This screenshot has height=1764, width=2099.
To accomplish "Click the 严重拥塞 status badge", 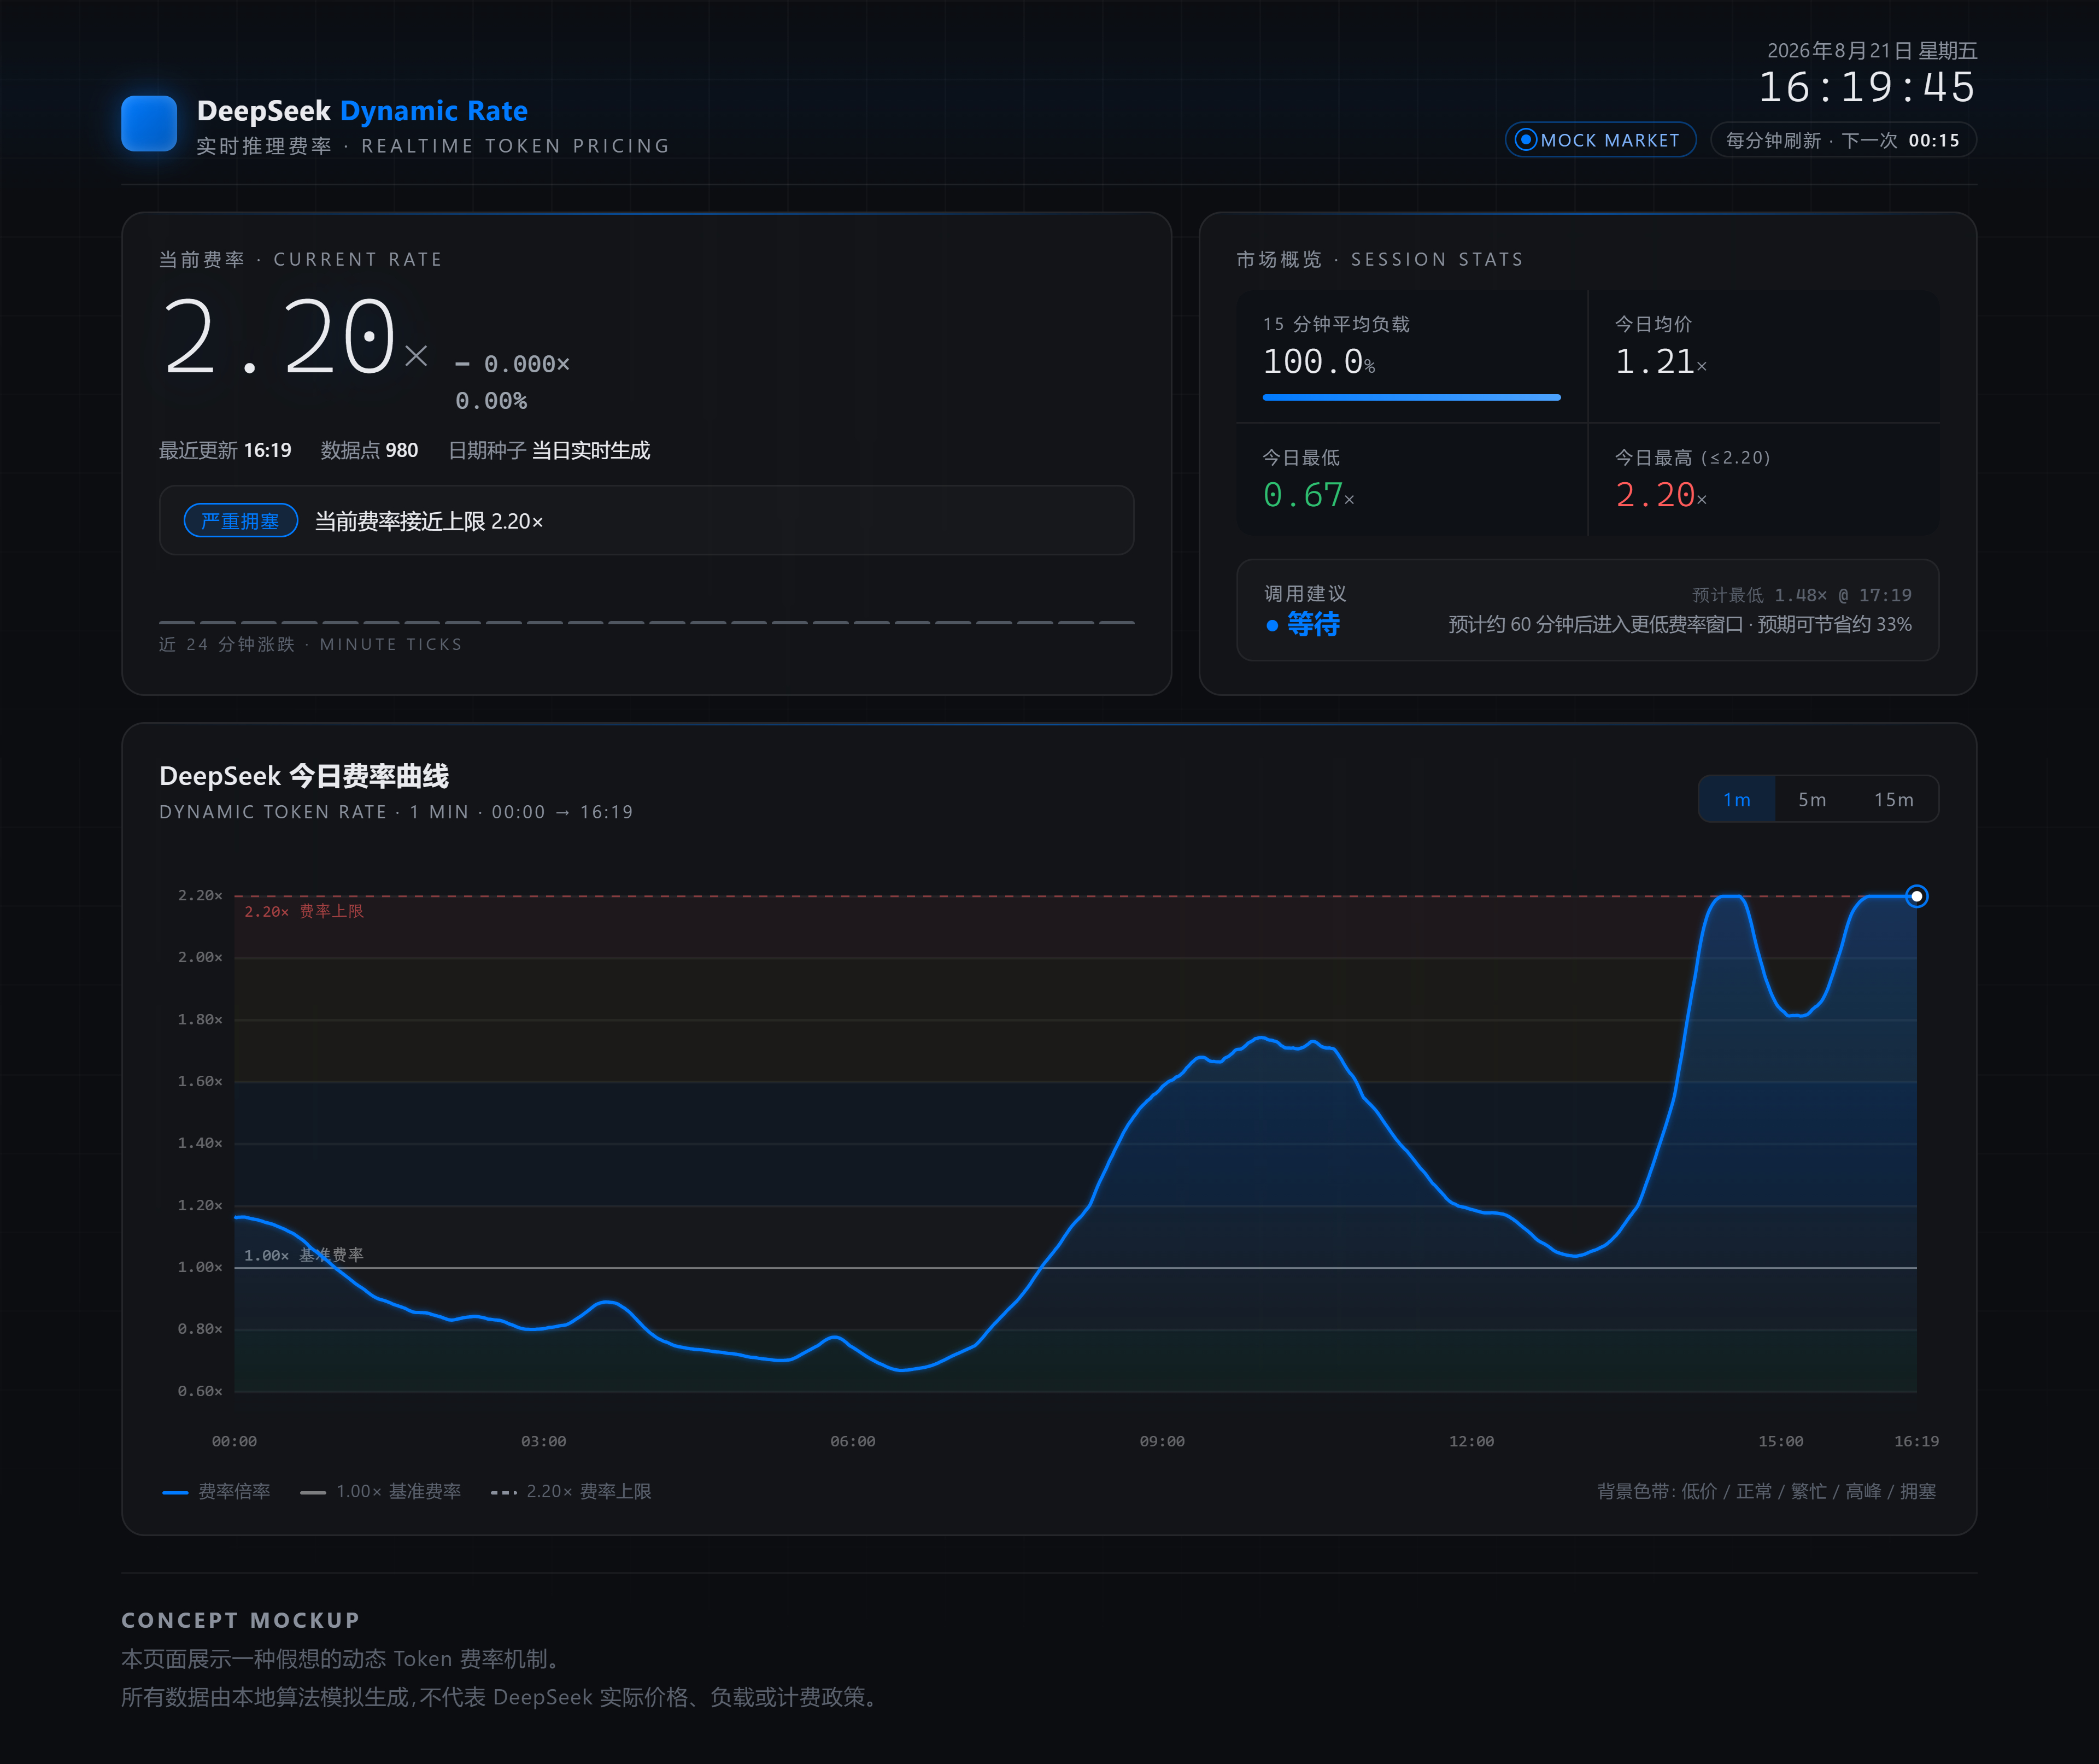I will point(241,521).
